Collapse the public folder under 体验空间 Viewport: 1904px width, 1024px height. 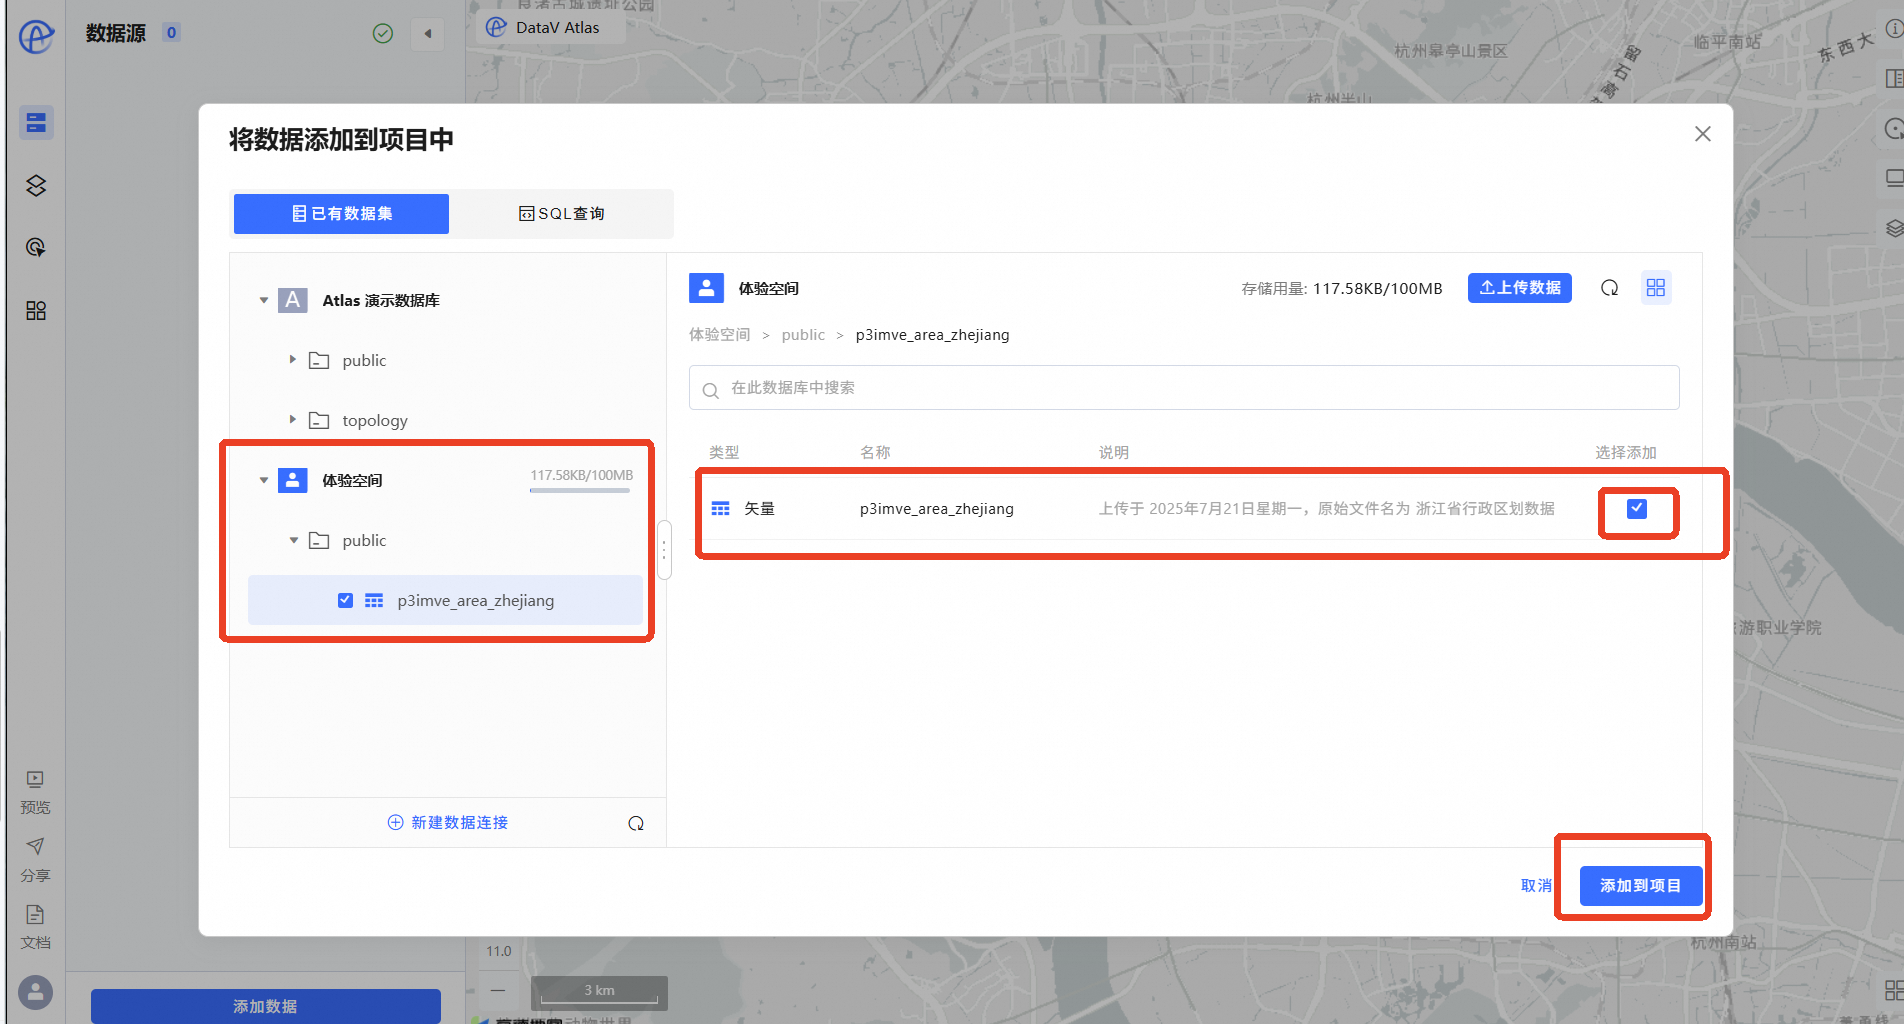pos(294,540)
